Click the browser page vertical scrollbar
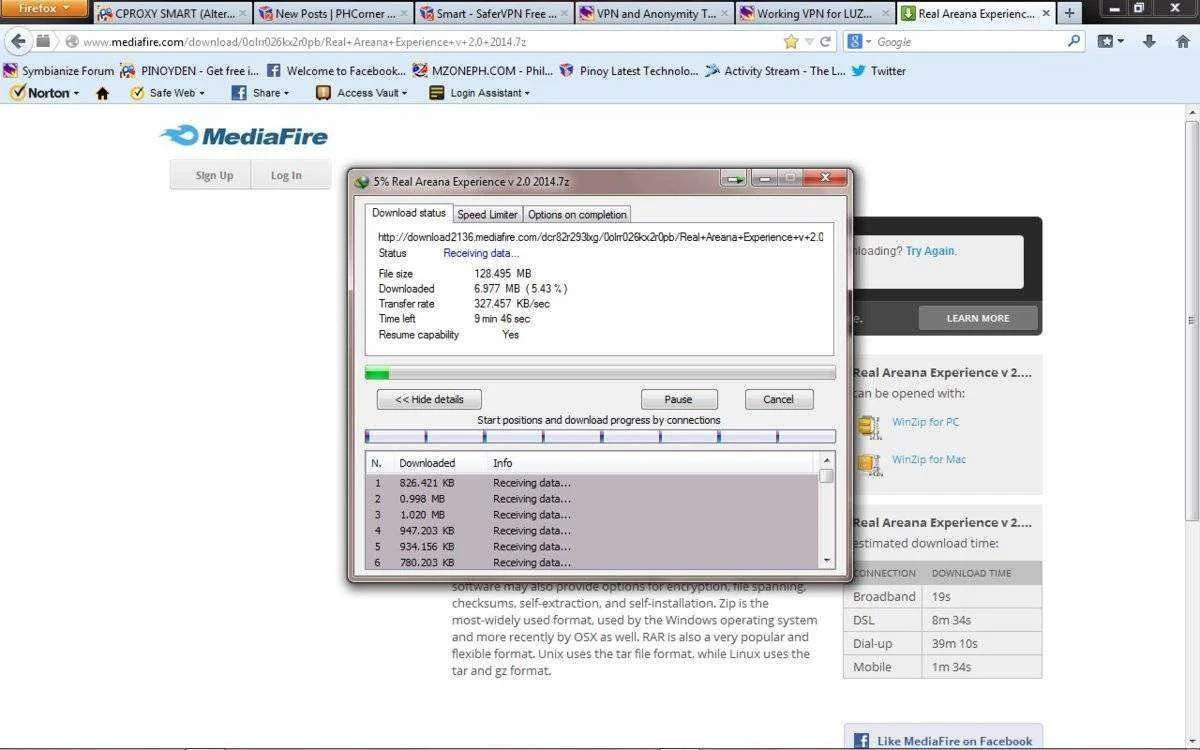 point(1191,320)
